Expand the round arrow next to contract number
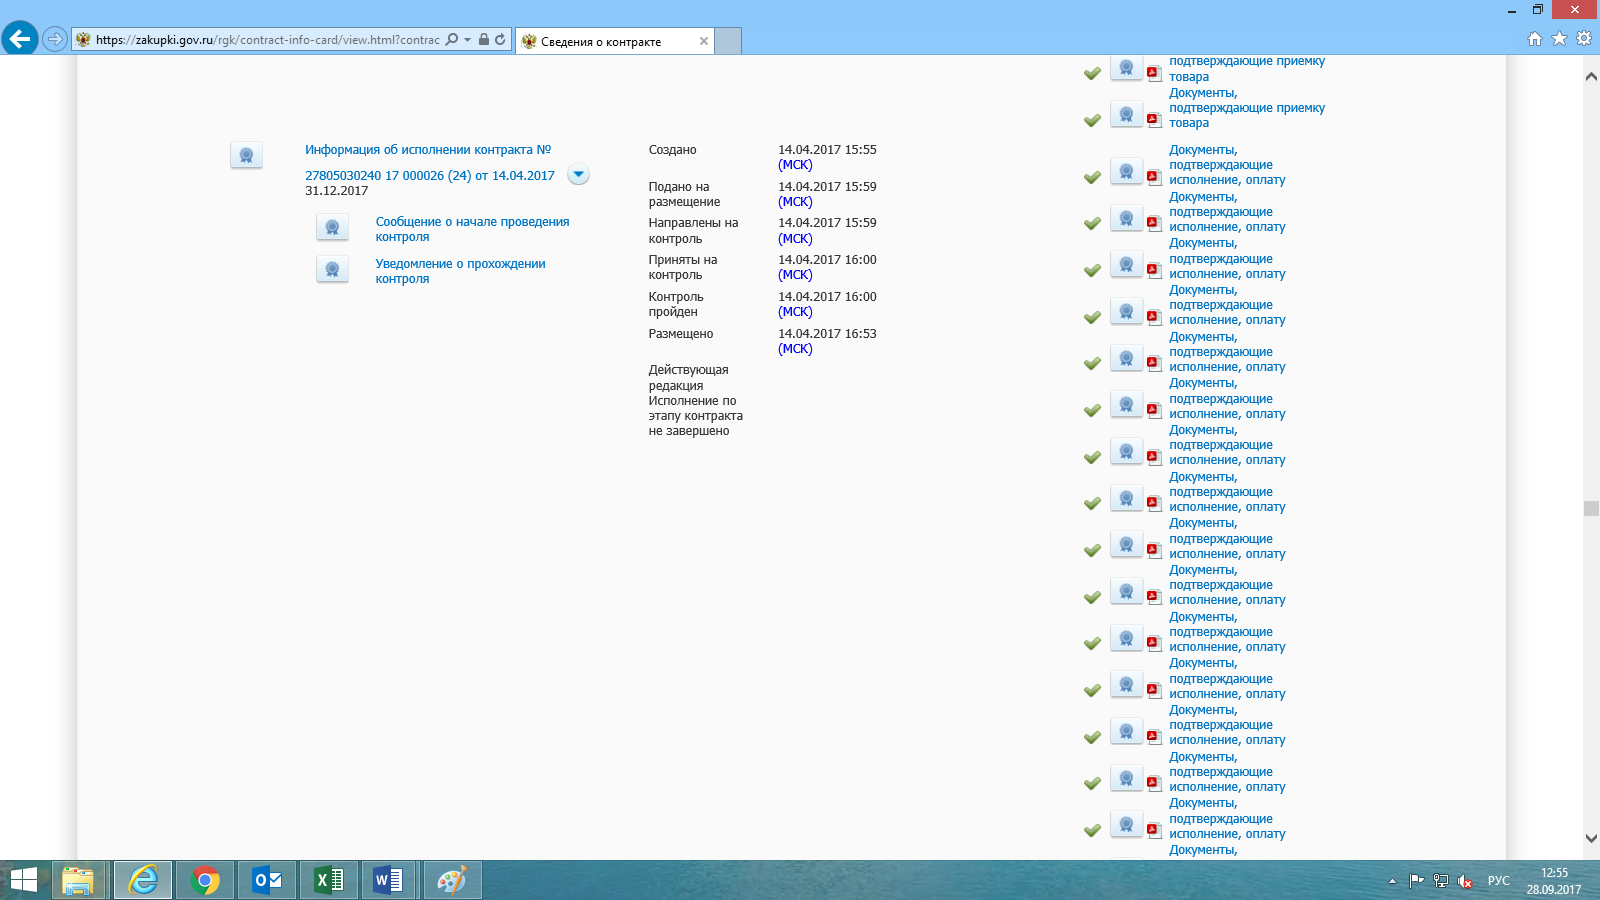 [578, 174]
